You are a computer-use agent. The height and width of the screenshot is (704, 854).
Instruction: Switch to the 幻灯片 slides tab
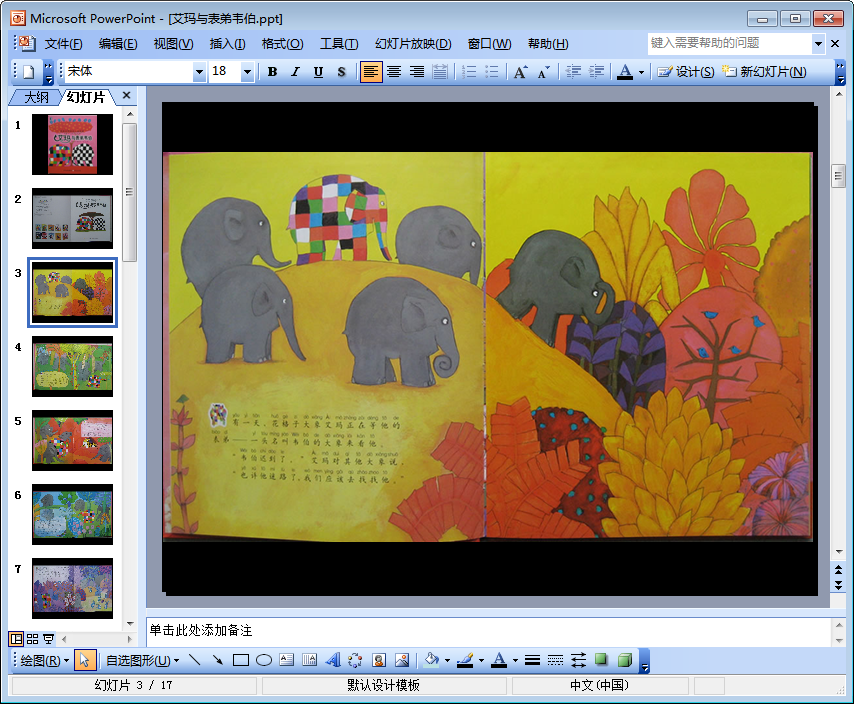pos(86,97)
